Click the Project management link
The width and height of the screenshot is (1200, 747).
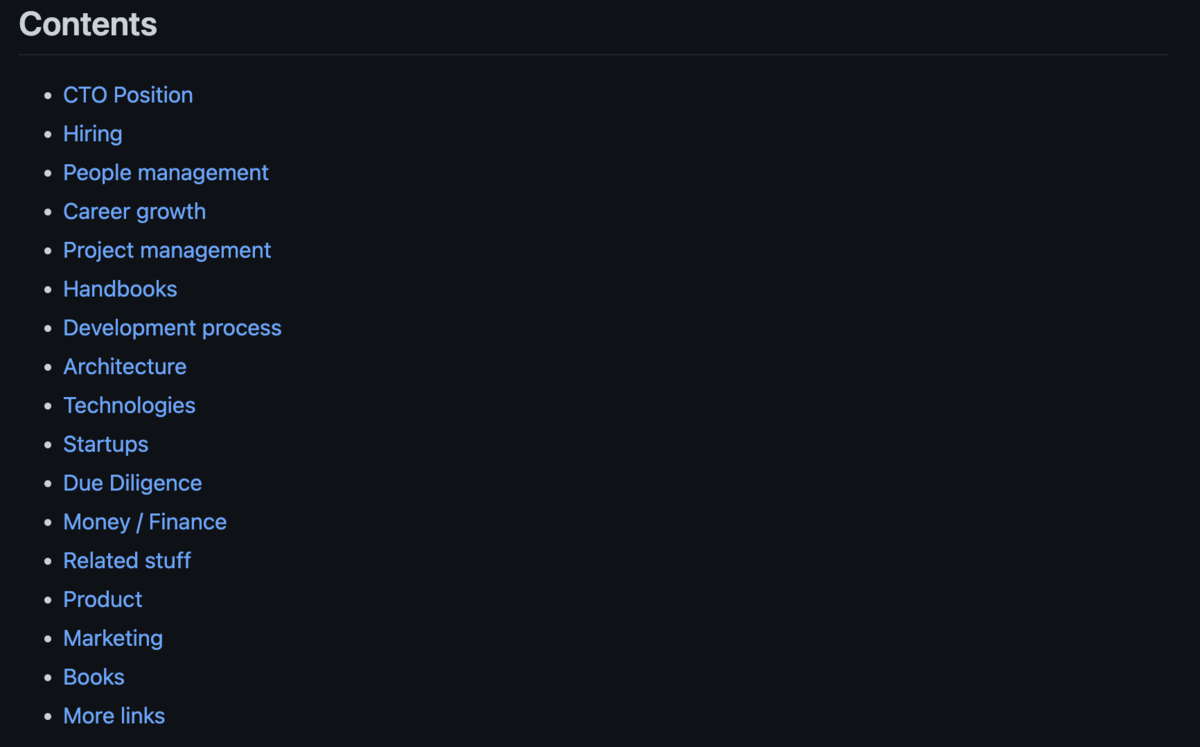coord(167,250)
